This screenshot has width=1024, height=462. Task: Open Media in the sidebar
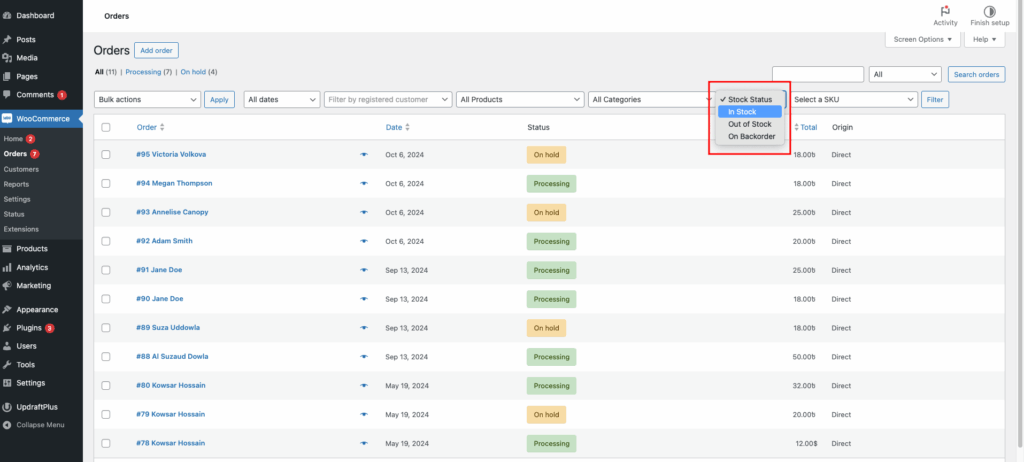tap(27, 58)
